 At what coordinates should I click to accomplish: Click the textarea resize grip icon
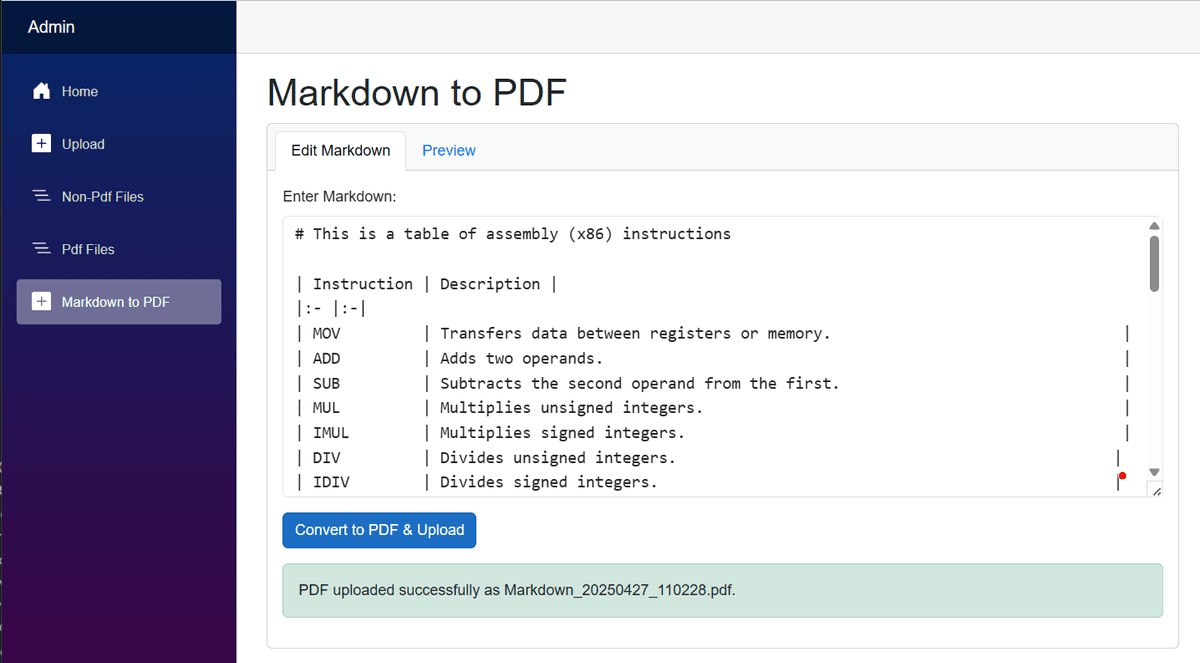point(1156,490)
